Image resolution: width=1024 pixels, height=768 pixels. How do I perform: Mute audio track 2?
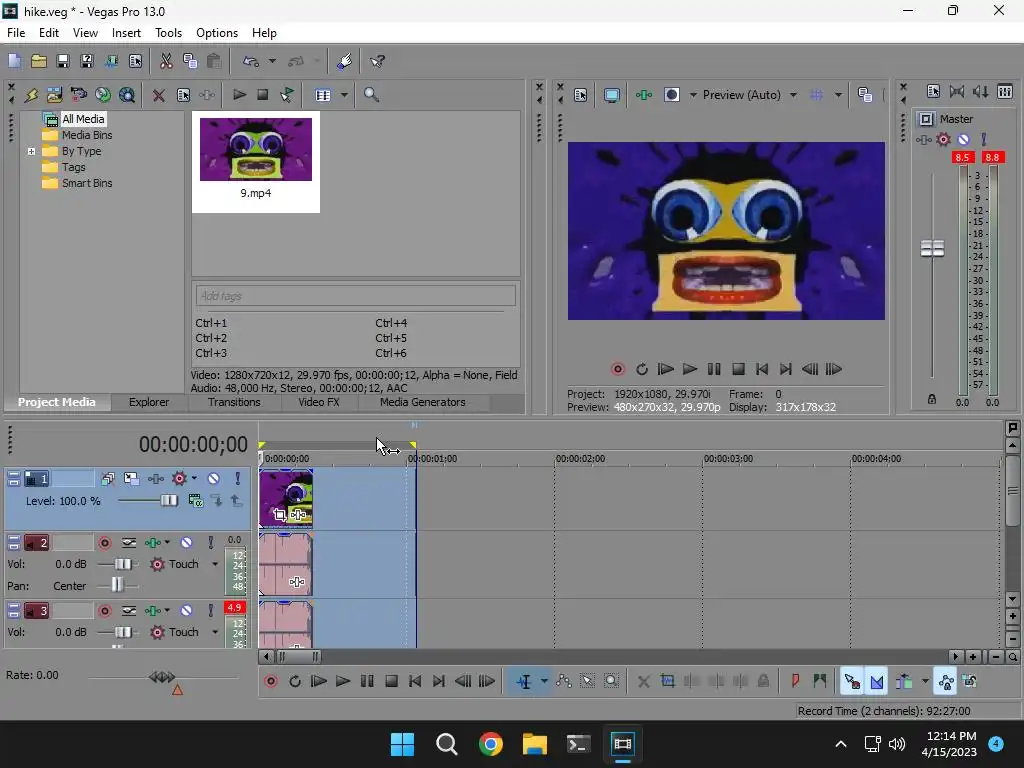point(186,543)
